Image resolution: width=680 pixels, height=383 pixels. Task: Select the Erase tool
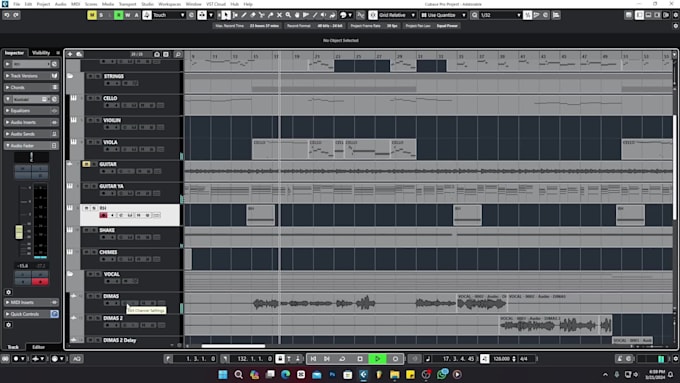click(x=253, y=15)
